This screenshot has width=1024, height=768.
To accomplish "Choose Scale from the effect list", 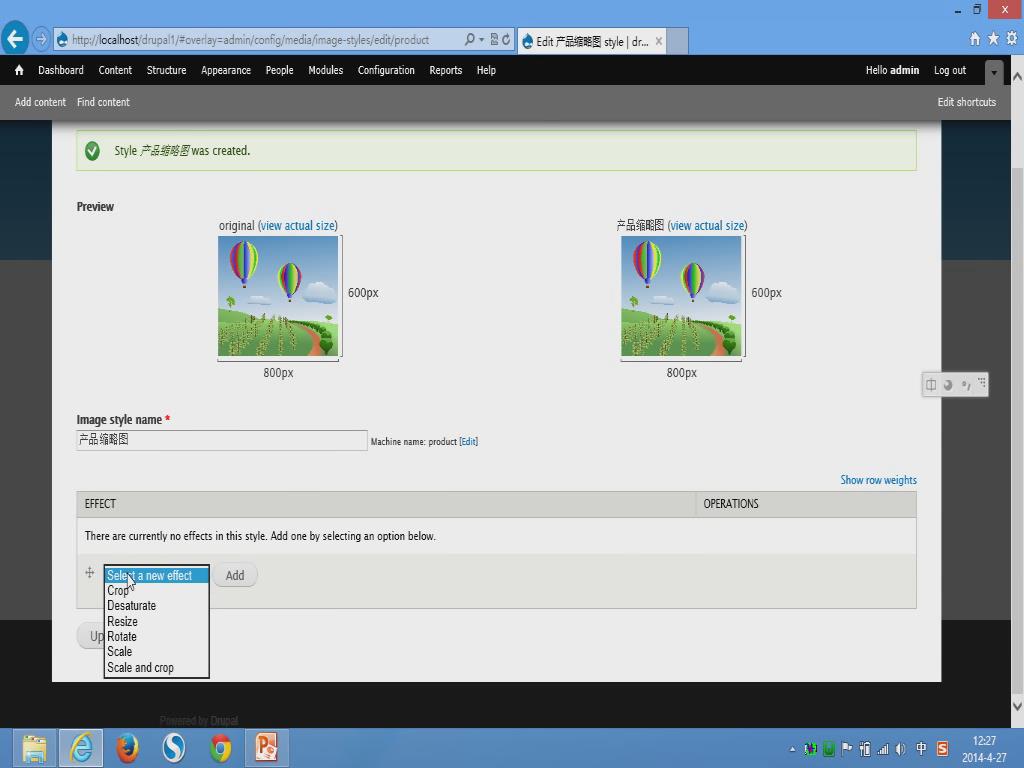I will pos(156,652).
